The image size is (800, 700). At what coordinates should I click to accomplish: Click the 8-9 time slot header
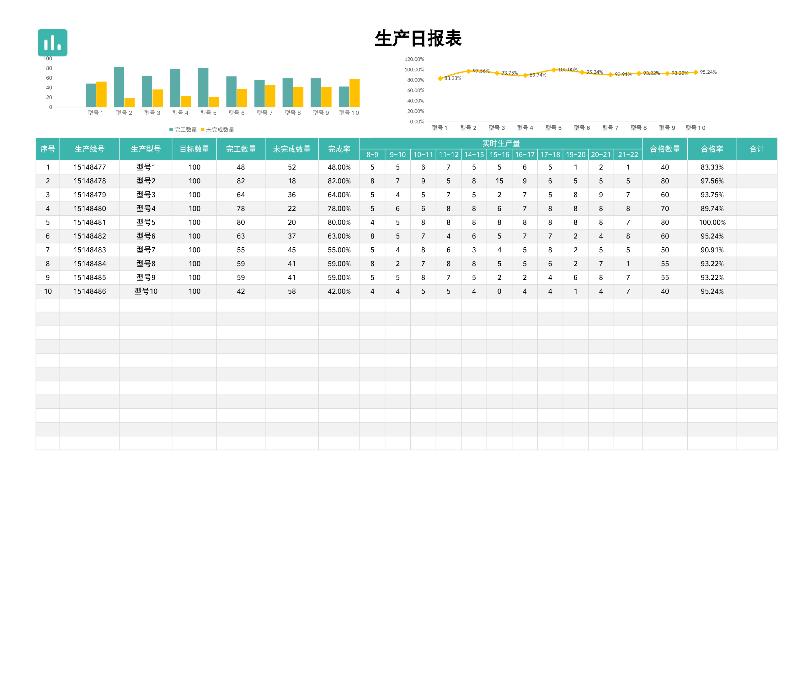(372, 154)
